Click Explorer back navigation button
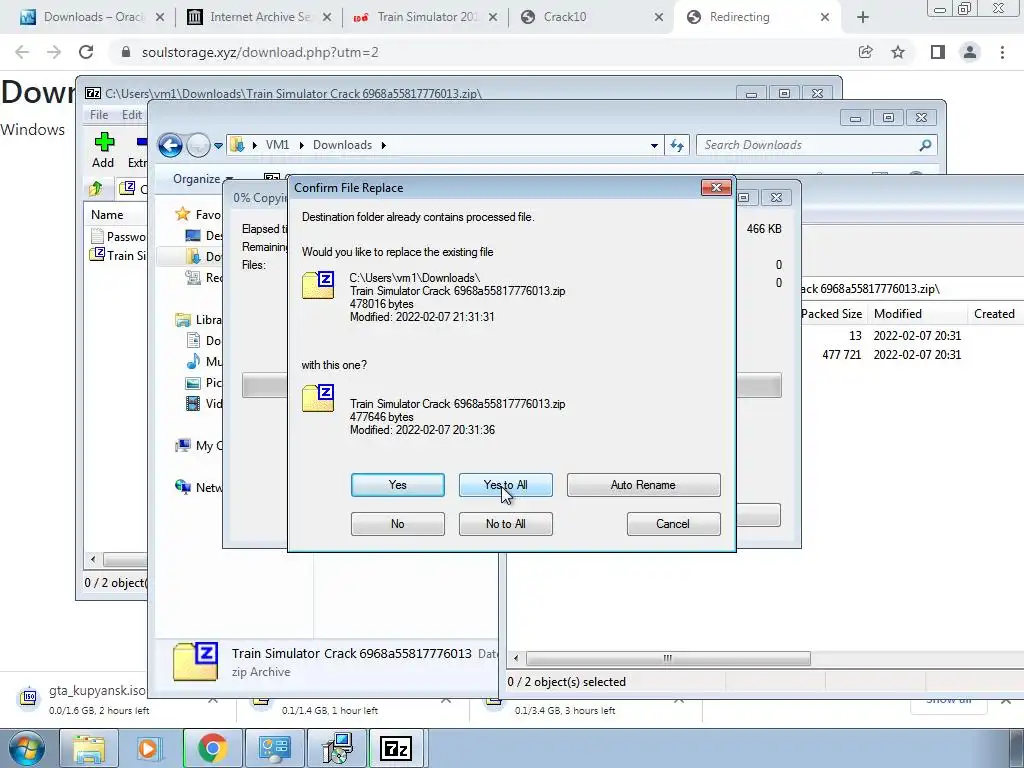 click(170, 145)
